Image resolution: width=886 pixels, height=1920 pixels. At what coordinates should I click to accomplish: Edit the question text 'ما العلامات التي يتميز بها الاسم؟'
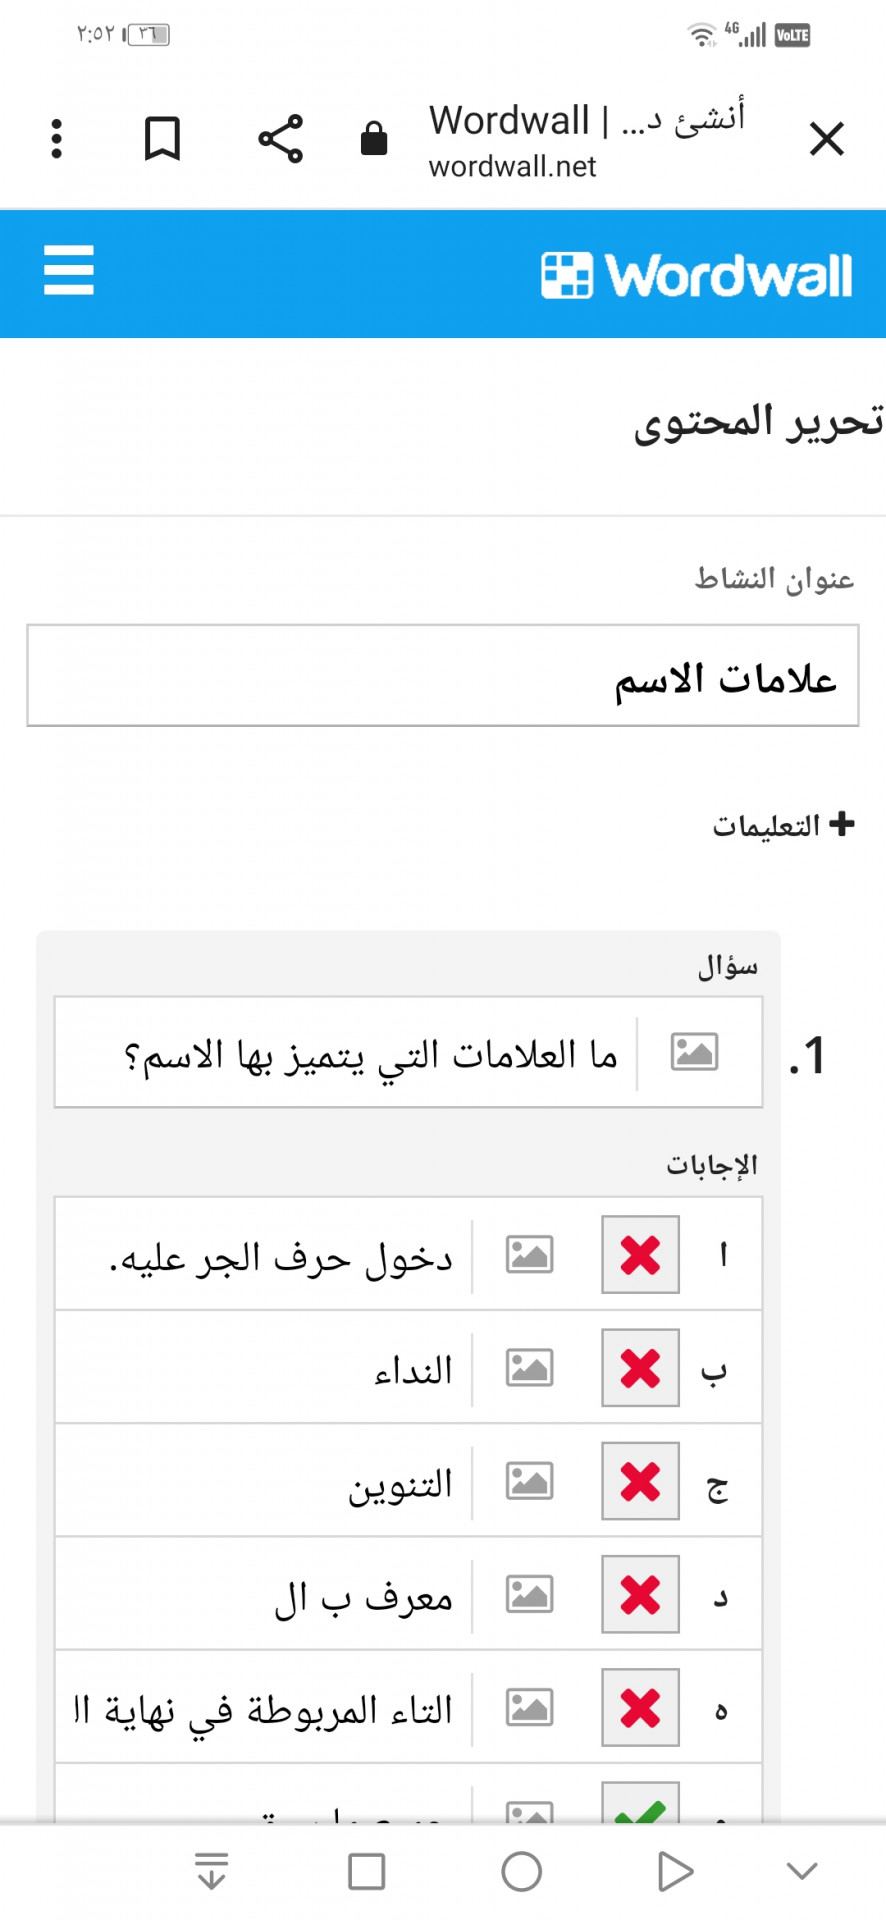[x=346, y=1052]
